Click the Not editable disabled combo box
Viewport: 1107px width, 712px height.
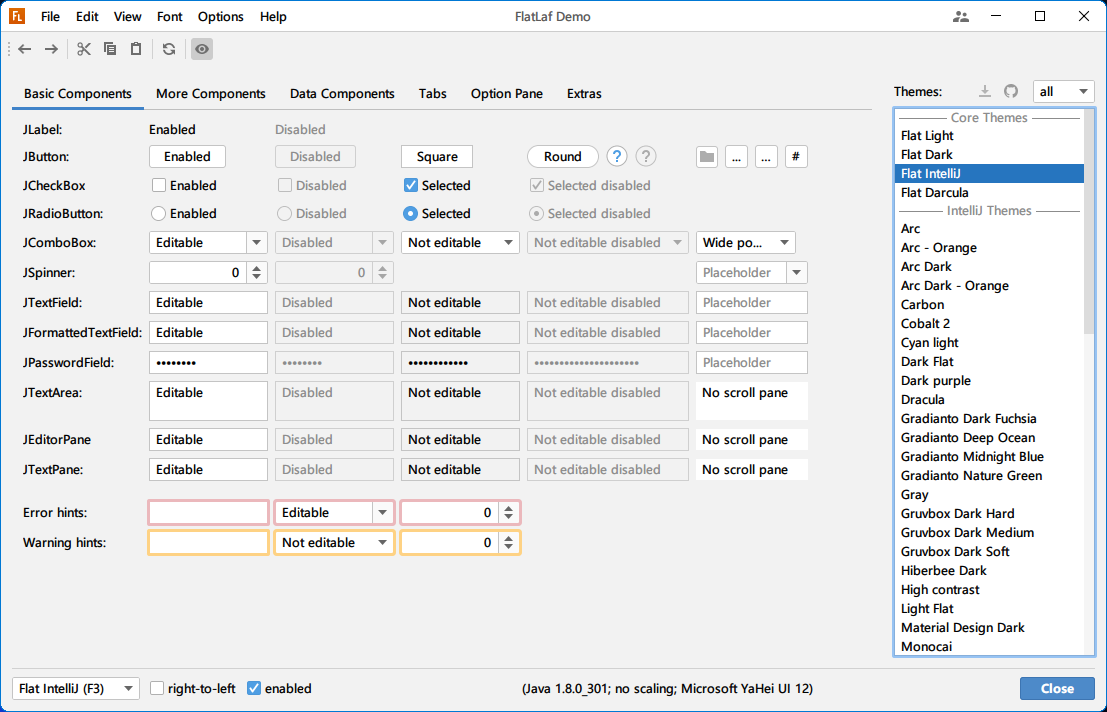click(608, 243)
